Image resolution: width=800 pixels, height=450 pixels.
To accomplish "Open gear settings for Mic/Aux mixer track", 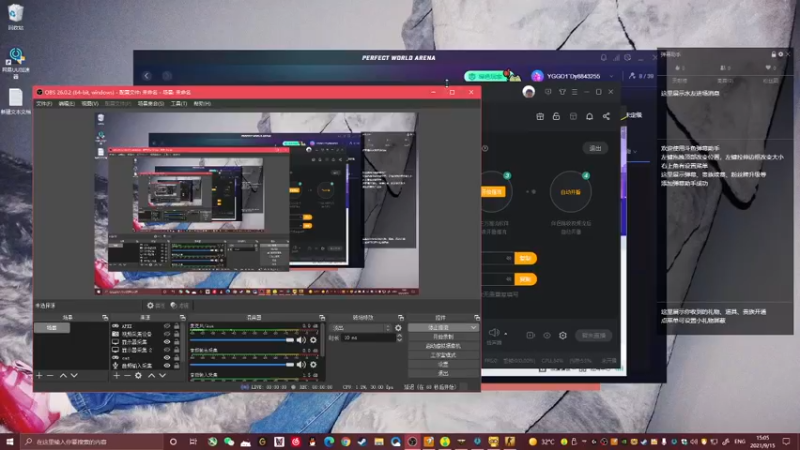I will [313, 340].
